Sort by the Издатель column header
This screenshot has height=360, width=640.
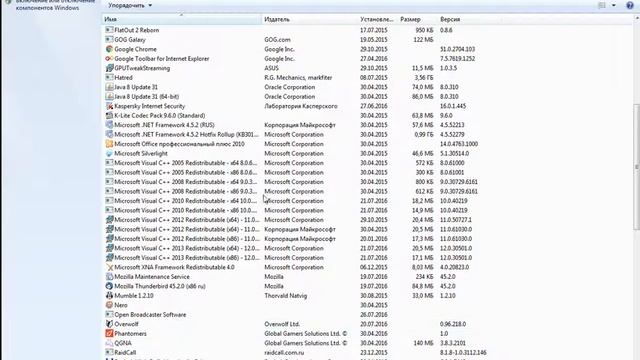309,19
